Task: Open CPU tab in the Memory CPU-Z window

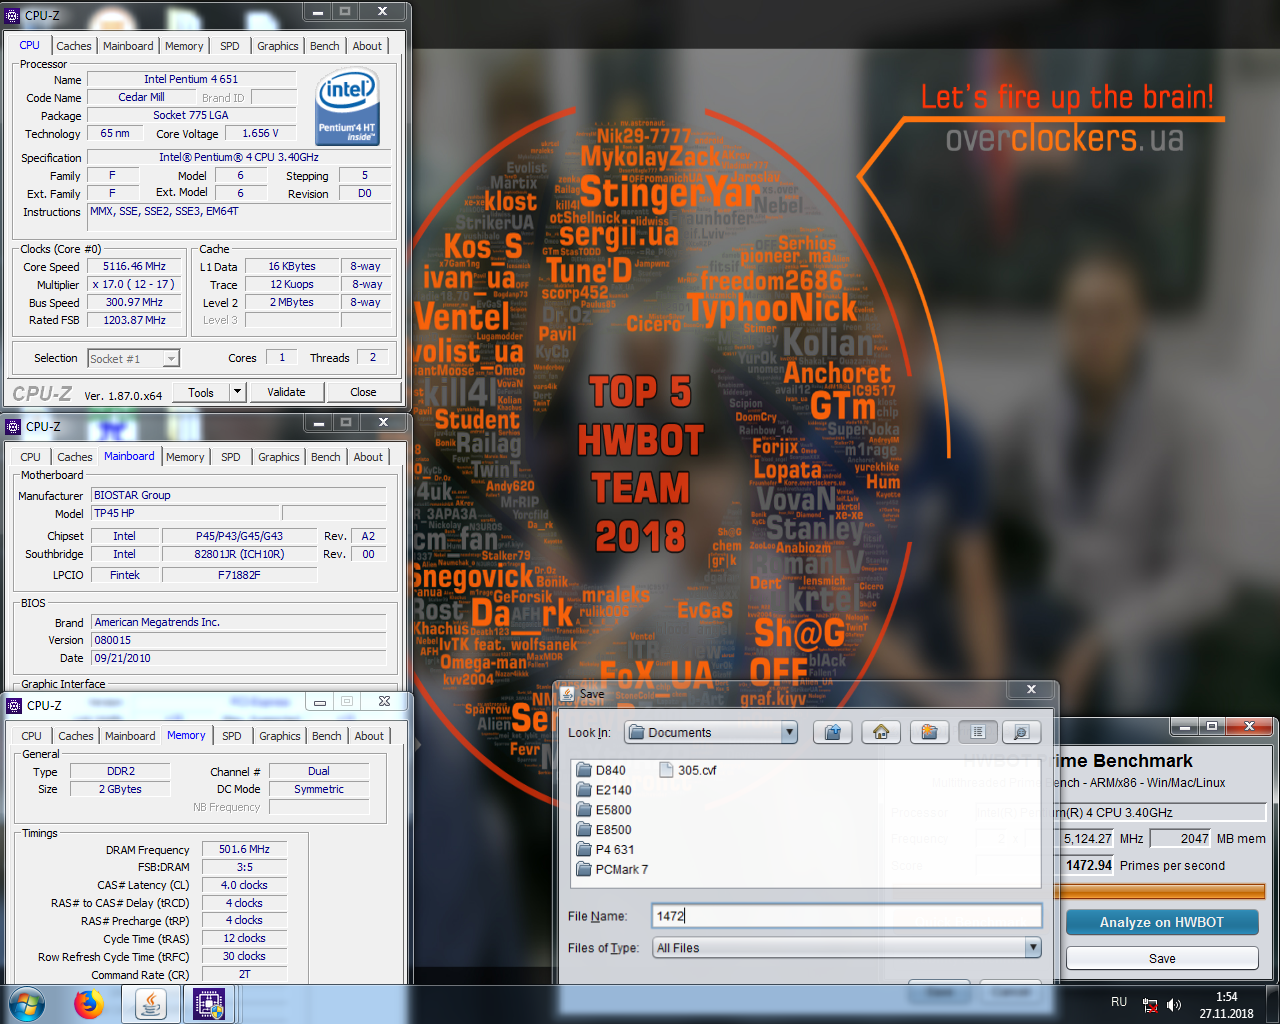Action: 32,736
